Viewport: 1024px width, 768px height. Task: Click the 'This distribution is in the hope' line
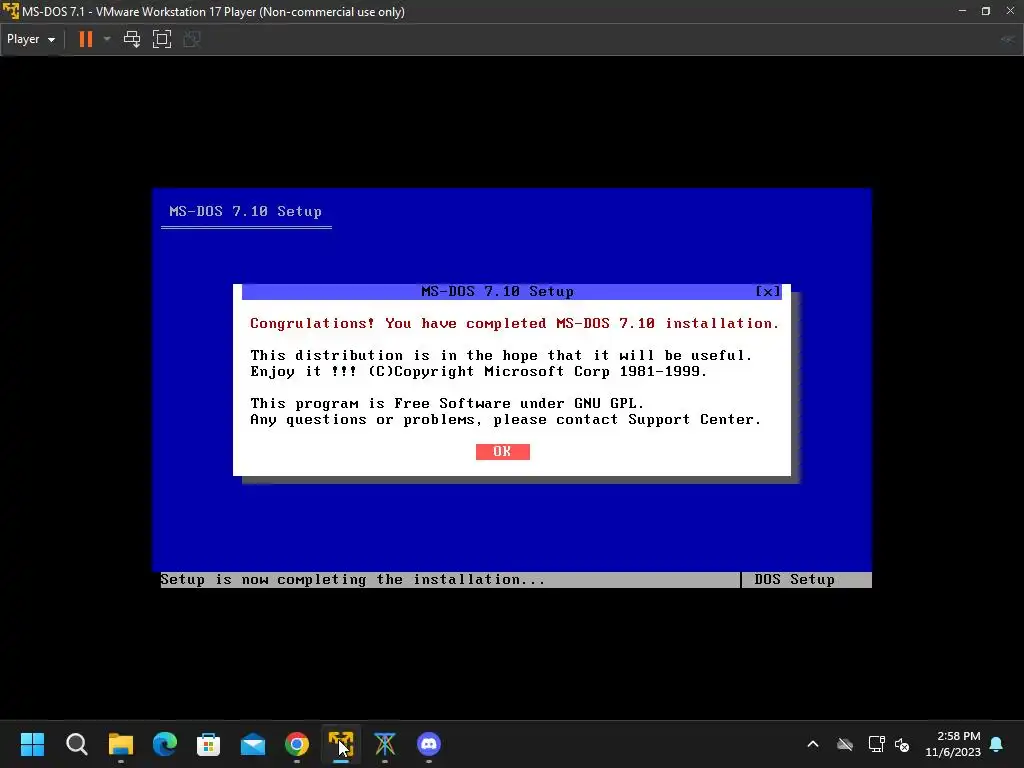click(x=501, y=355)
